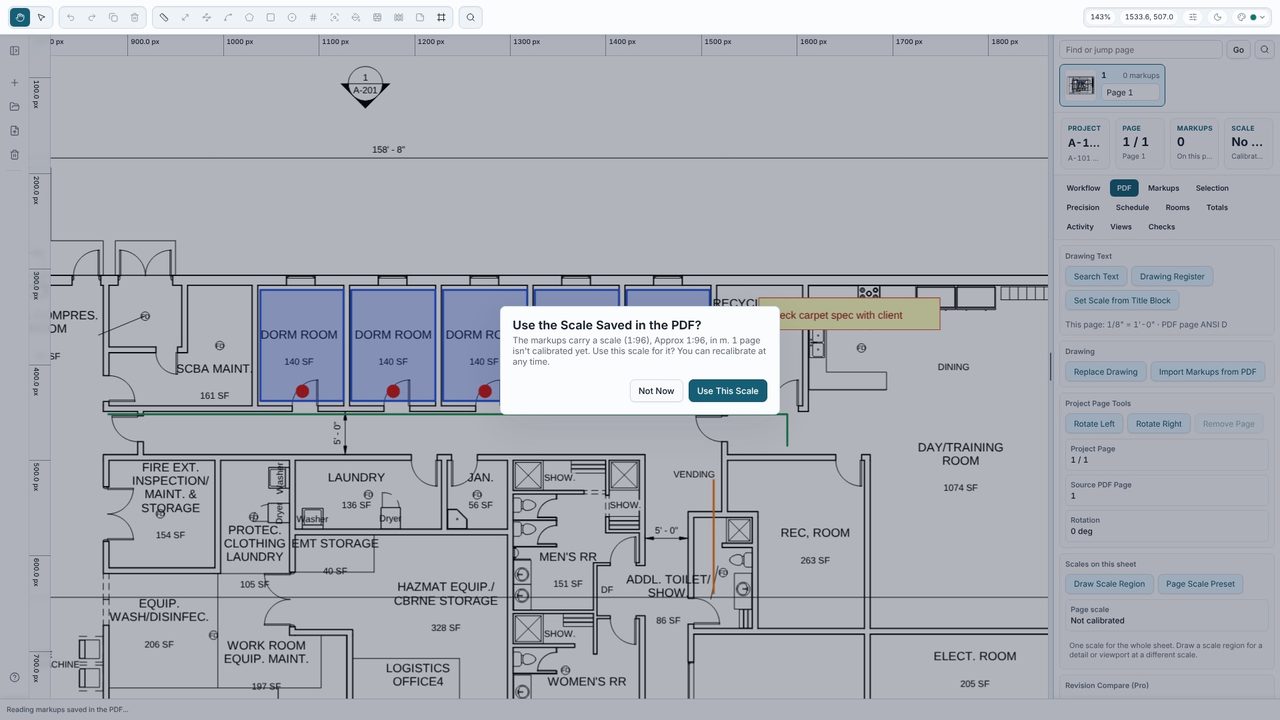Image resolution: width=1280 pixels, height=720 pixels.
Task: Toggle dark mode moon icon
Action: (x=1217, y=17)
